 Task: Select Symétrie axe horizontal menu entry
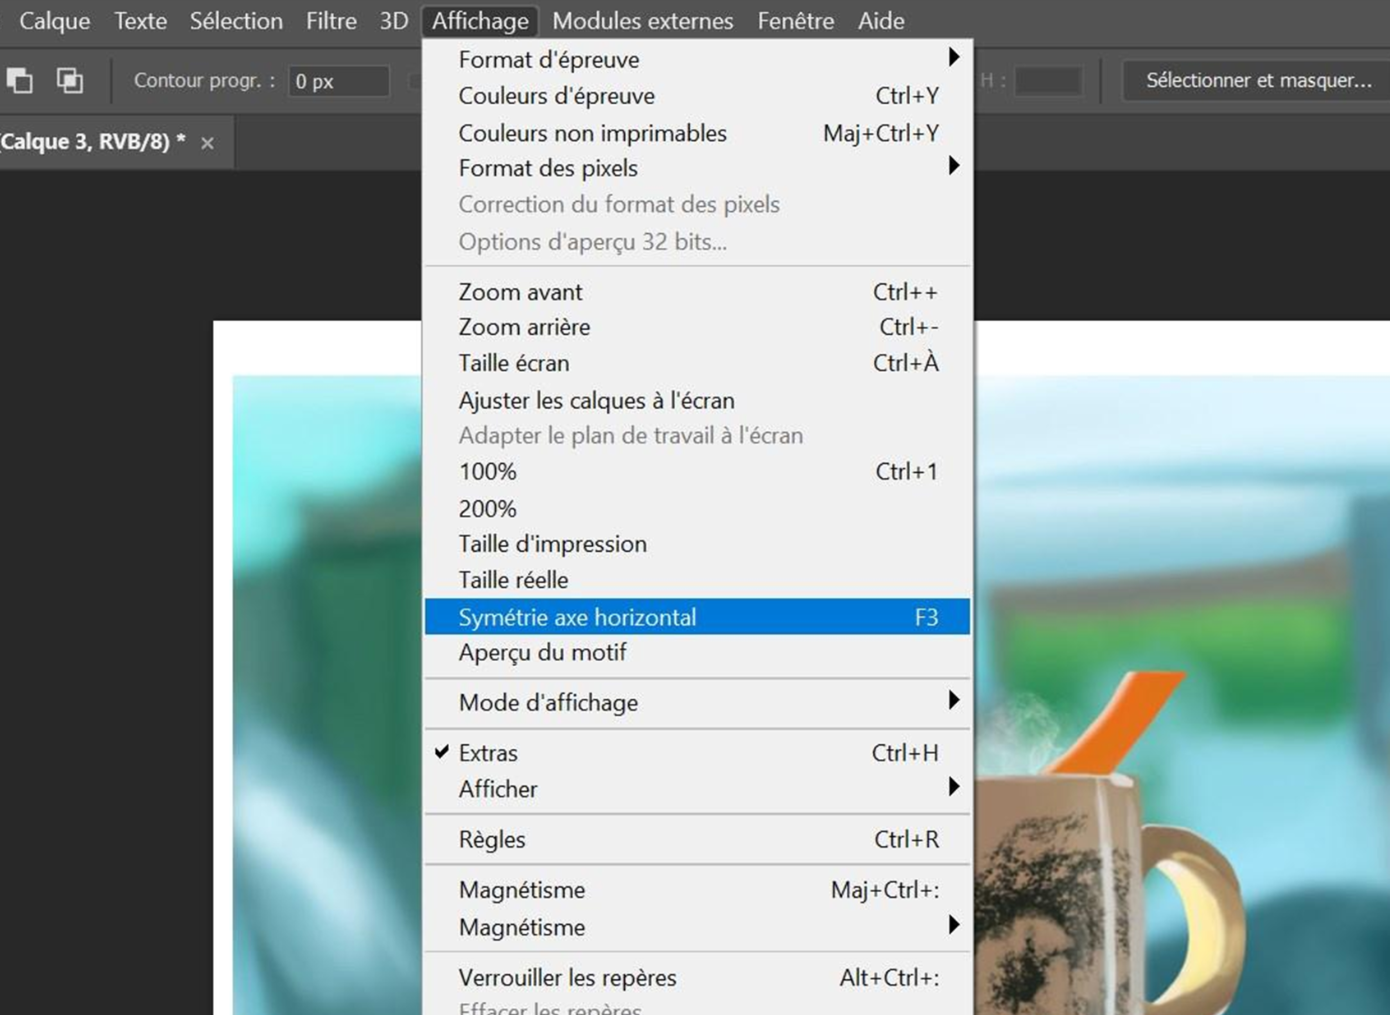tap(577, 617)
